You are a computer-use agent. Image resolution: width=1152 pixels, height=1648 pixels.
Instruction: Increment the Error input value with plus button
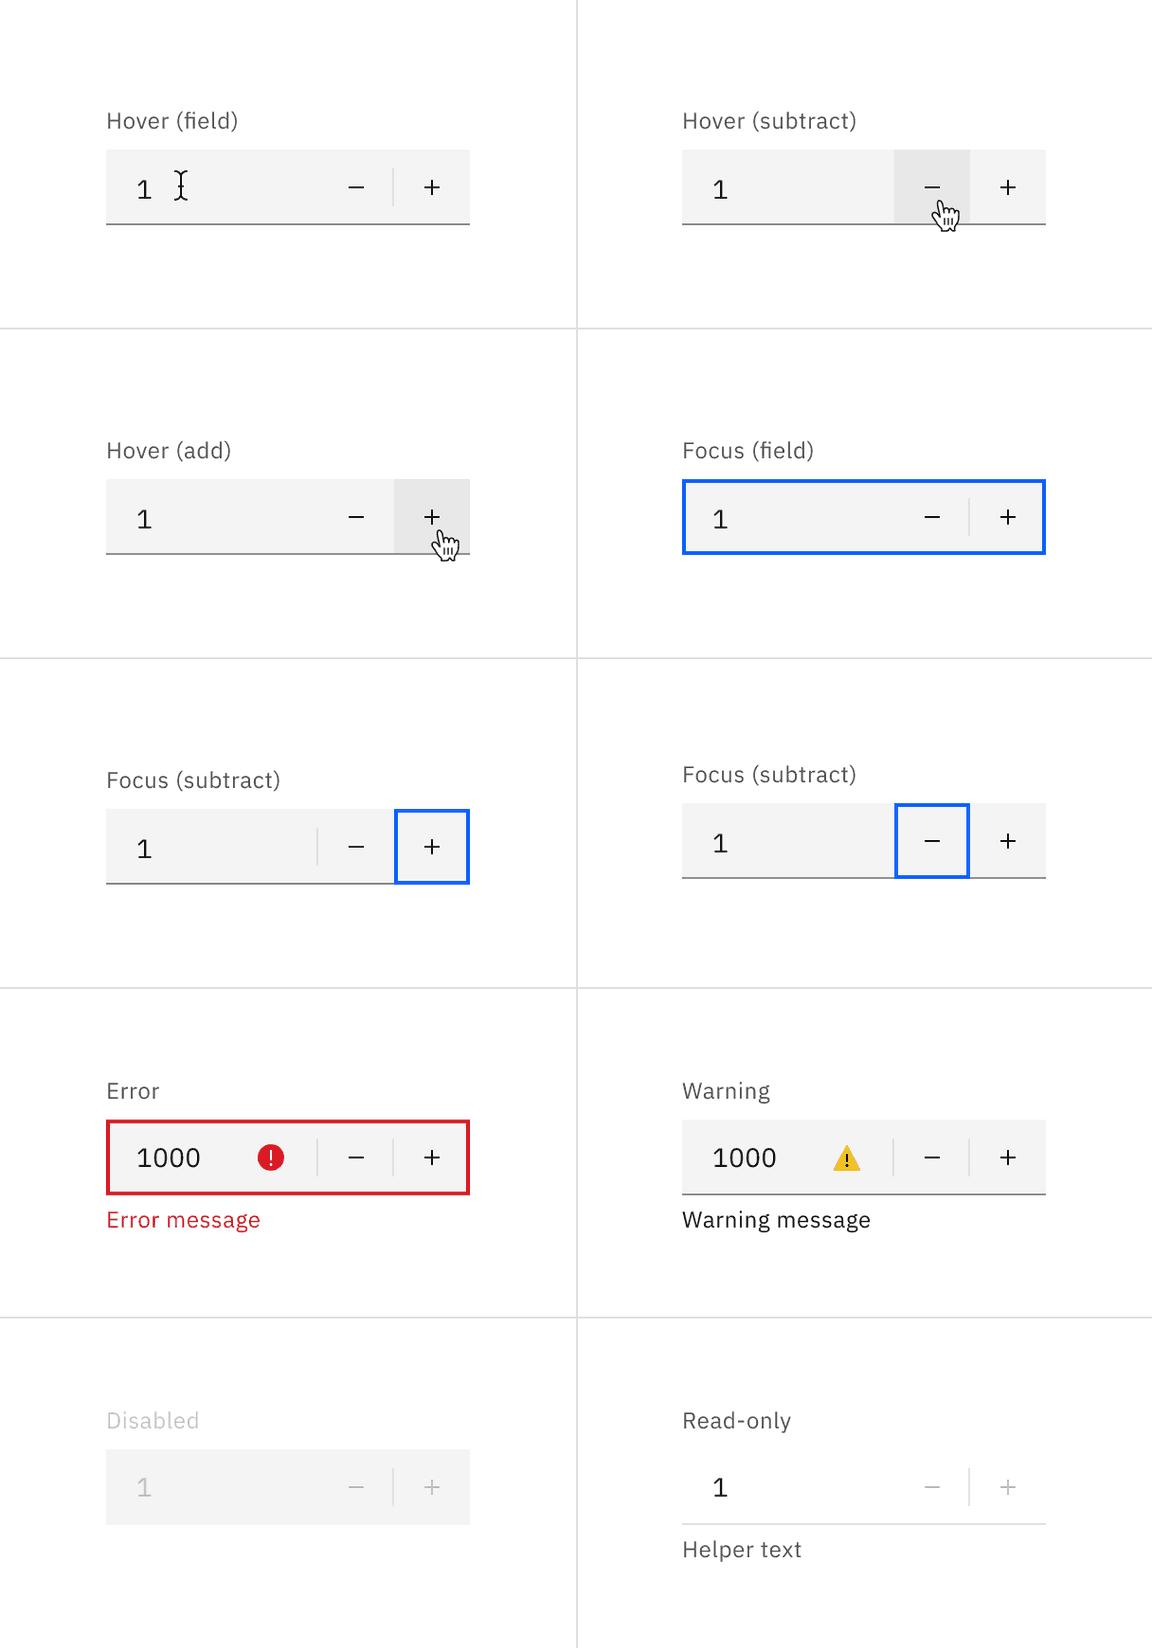pos(431,1157)
